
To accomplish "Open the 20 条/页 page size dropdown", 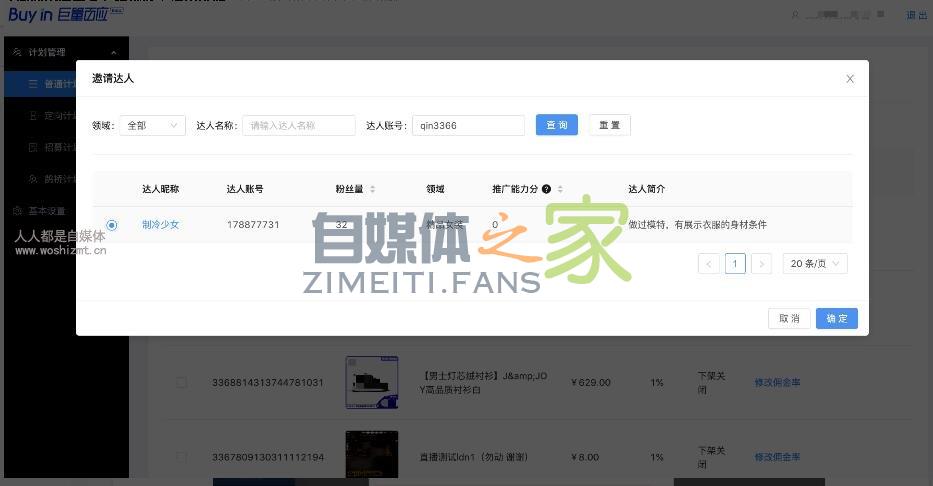I will [x=815, y=264].
